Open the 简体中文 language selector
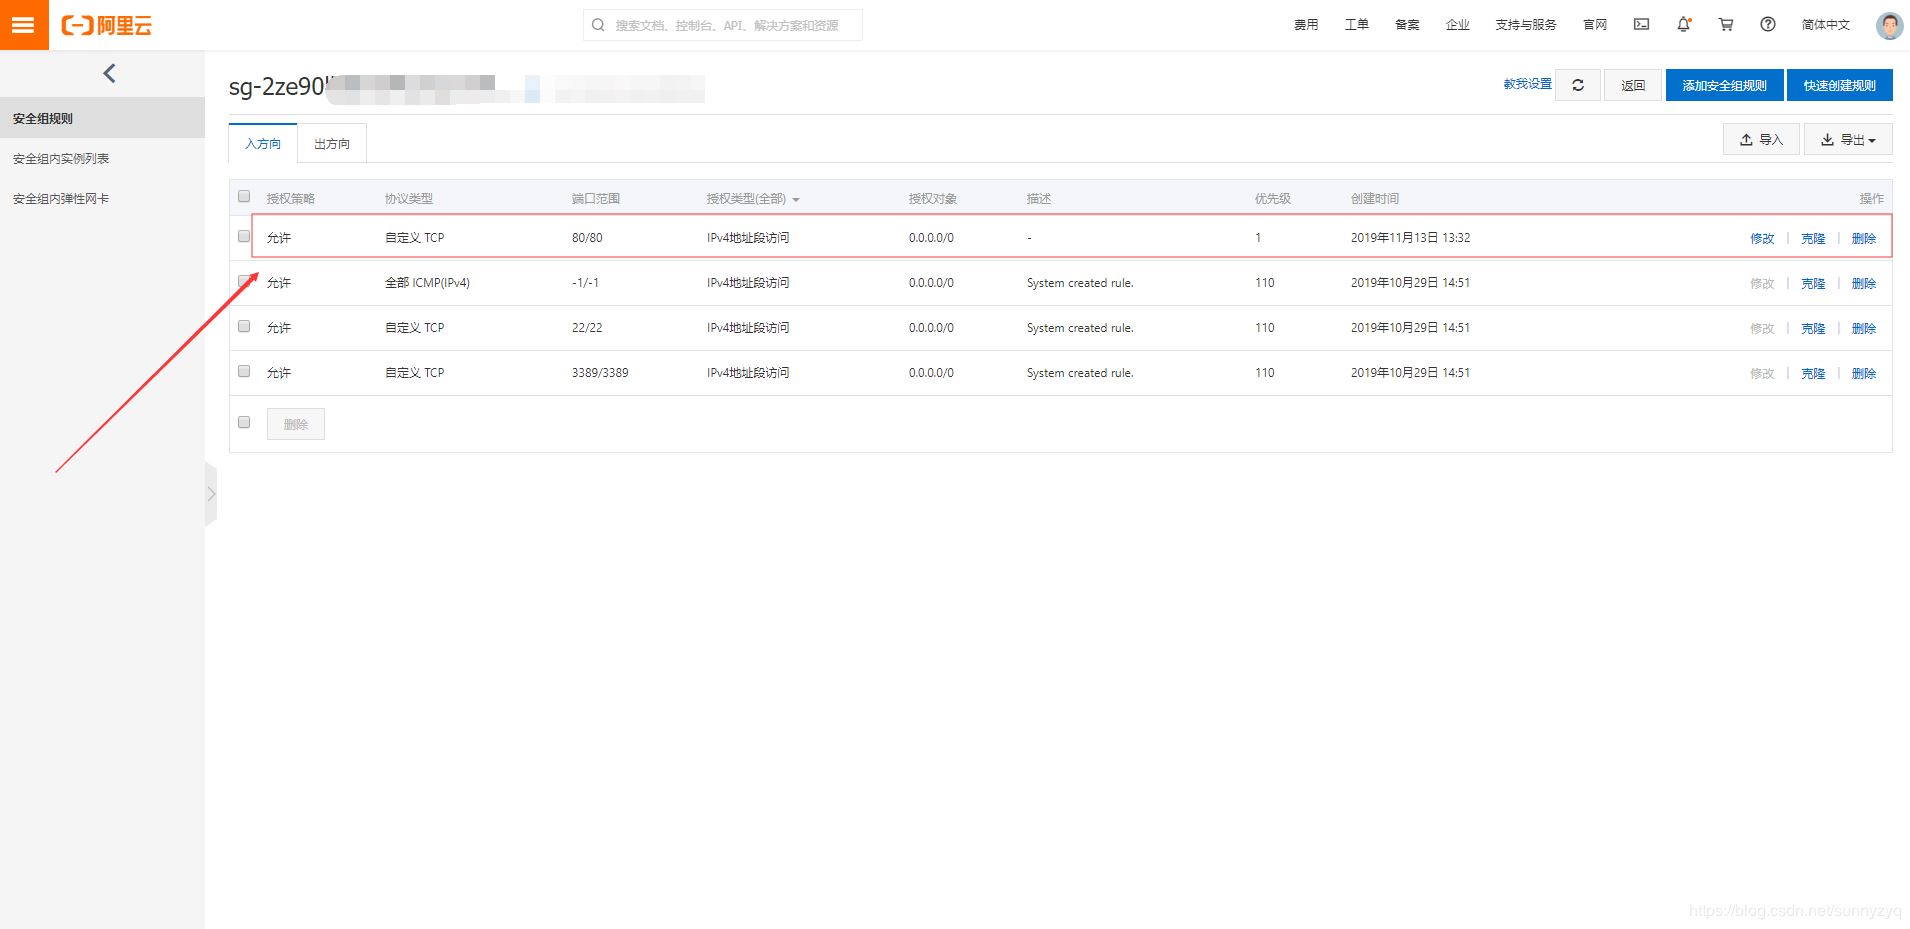 tap(1825, 25)
